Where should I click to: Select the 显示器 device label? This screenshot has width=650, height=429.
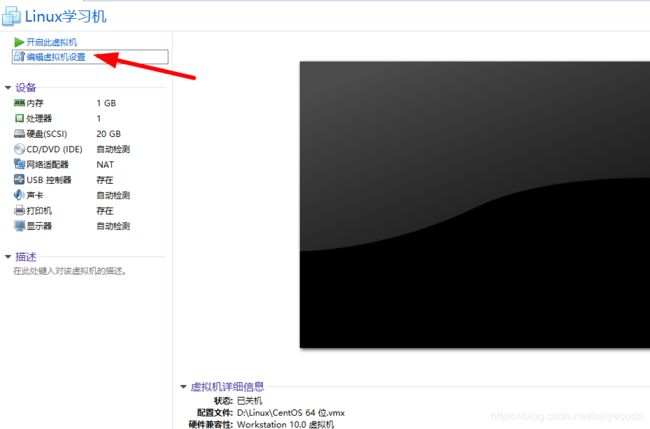39,226
